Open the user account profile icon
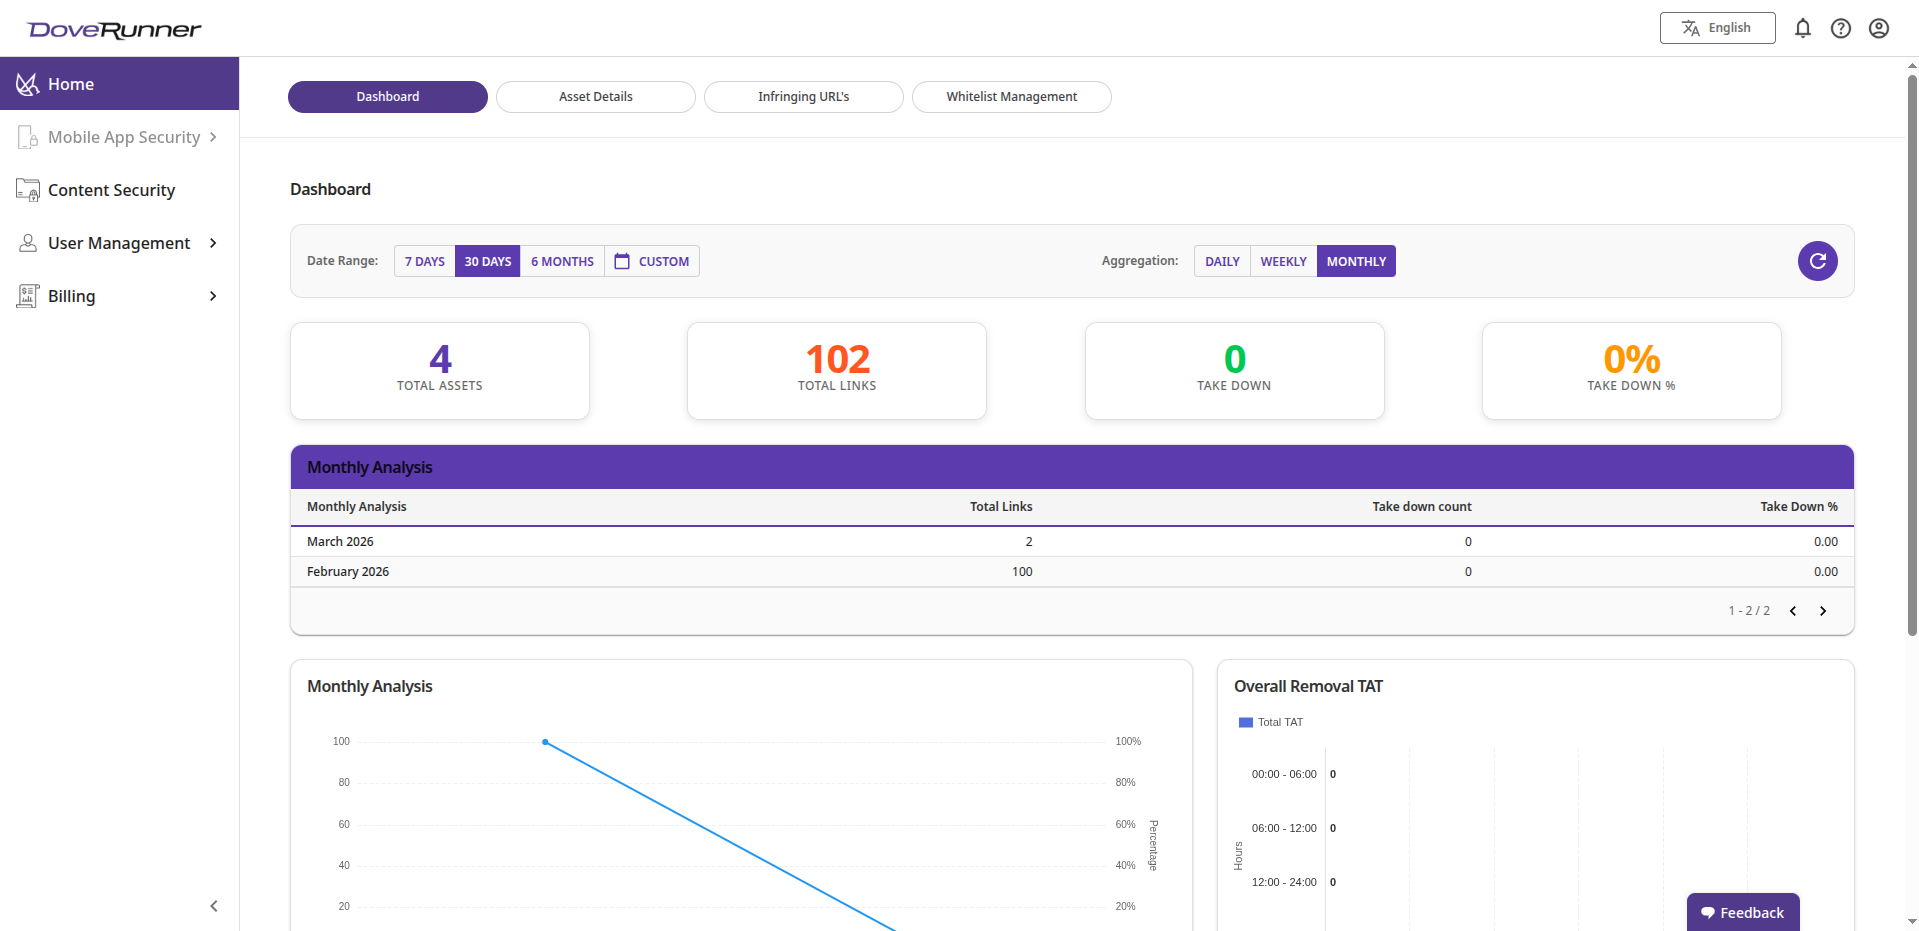Image resolution: width=1919 pixels, height=931 pixels. [1879, 28]
